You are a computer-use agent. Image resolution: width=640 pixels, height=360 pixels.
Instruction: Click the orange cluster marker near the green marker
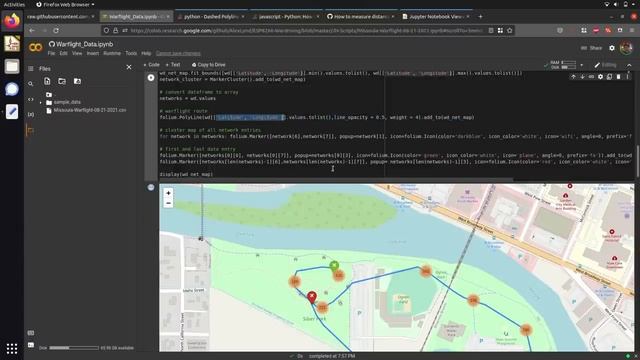coord(338,276)
